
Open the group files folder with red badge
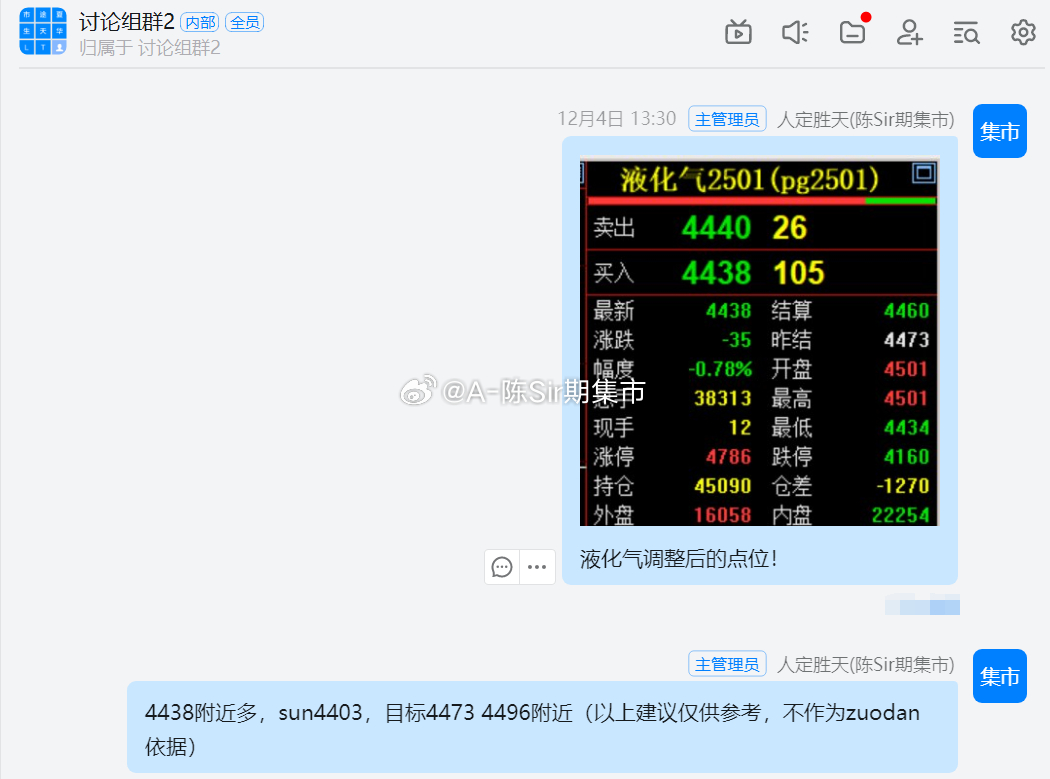[852, 32]
